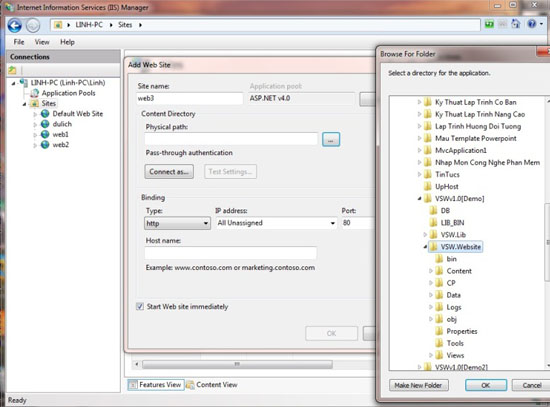
Task: Click the DB folder icon
Action: pyautogui.click(x=433, y=211)
